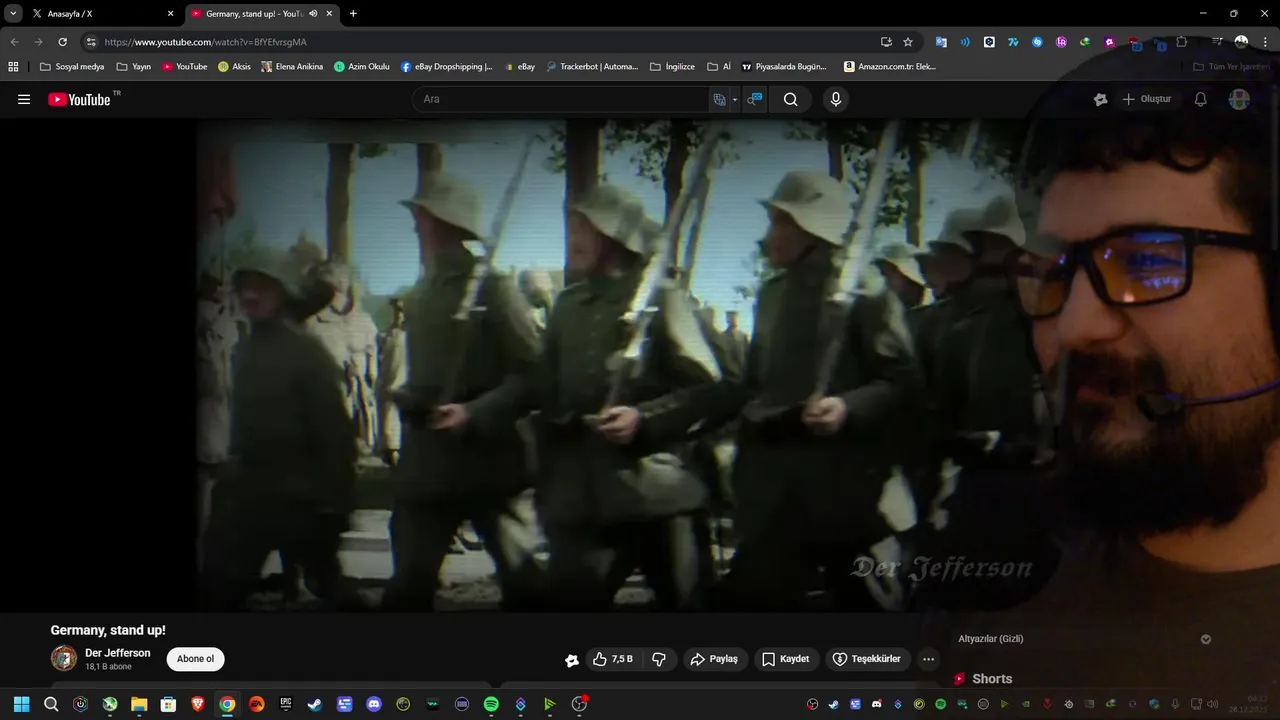Open volume control in system tray

(x=1212, y=704)
